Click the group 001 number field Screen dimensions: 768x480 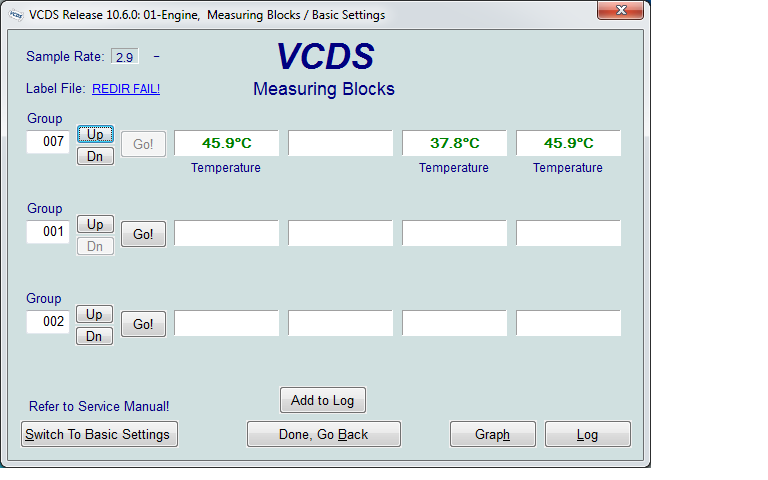(x=48, y=232)
